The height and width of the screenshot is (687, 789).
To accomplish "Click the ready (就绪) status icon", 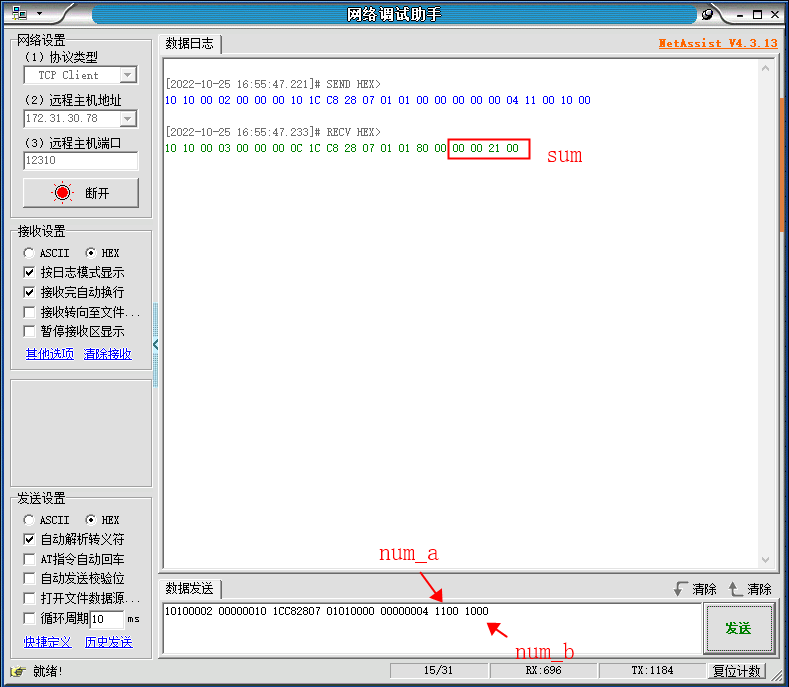I will click(x=17, y=671).
